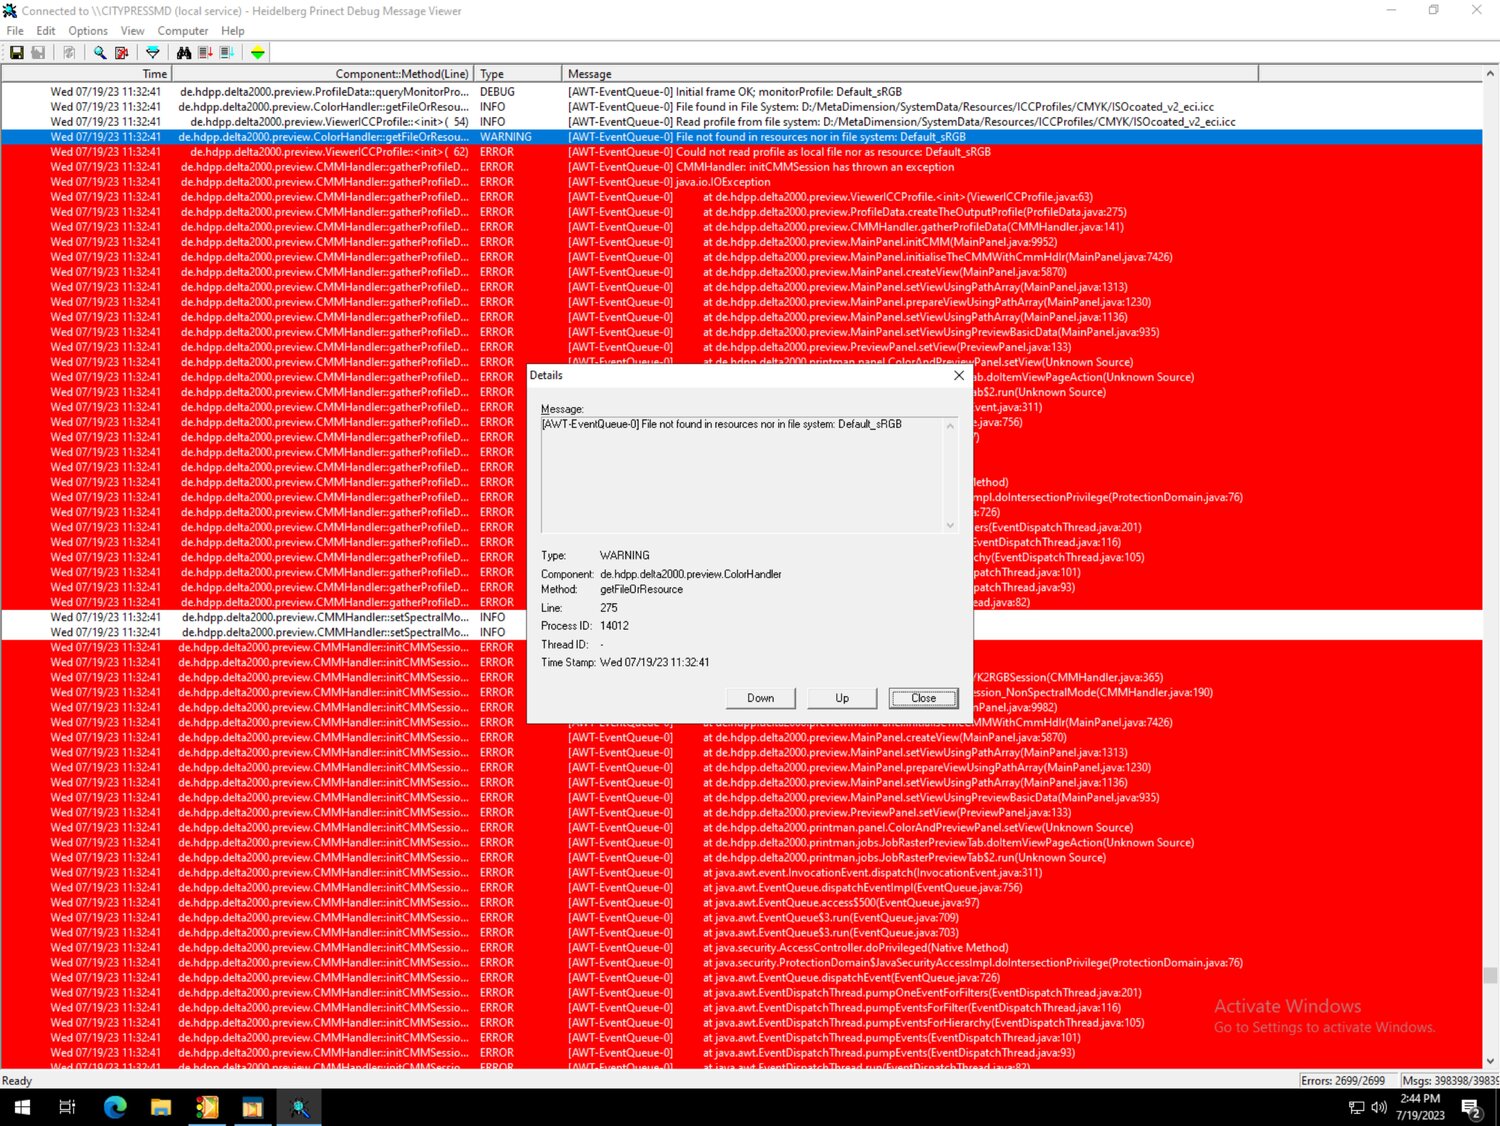Select the 'initCMMSession has thrown an exception' row
The width and height of the screenshot is (1500, 1126).
pyautogui.click(x=742, y=167)
